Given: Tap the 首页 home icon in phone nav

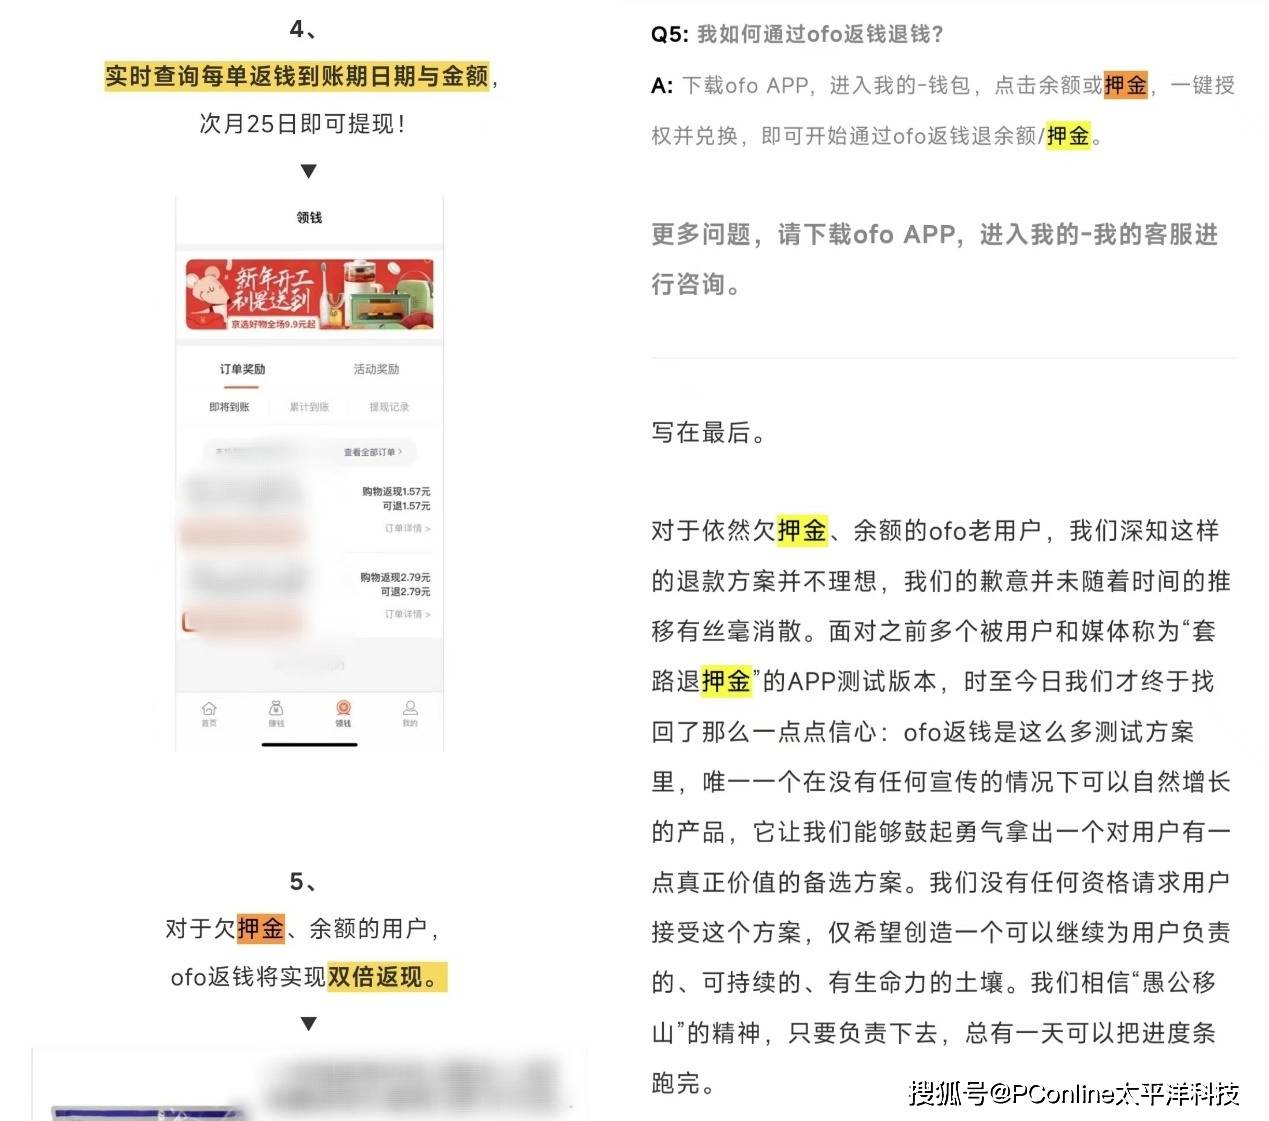Looking at the screenshot, I should (x=209, y=714).
